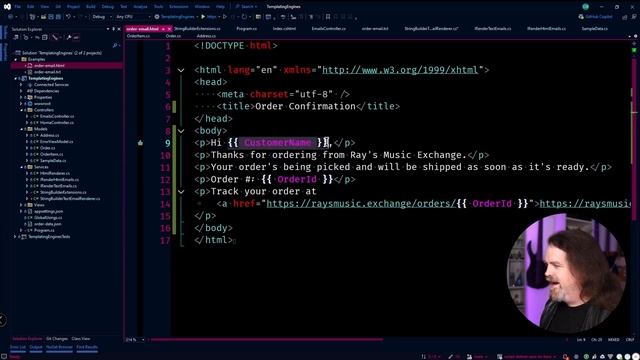640x360 pixels.
Task: Open GitHub Copilot button
Action: click(596, 17)
